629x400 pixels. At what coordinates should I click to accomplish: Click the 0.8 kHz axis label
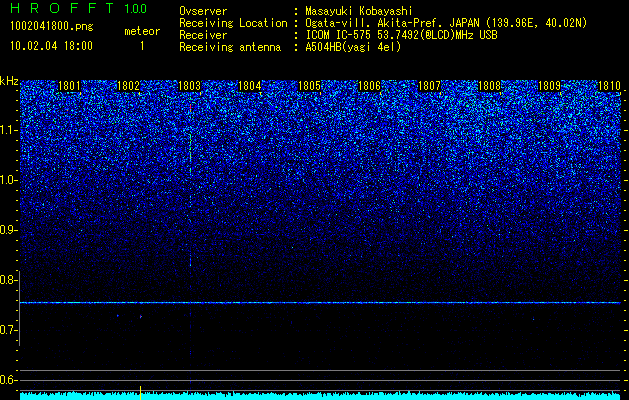pos(9,280)
